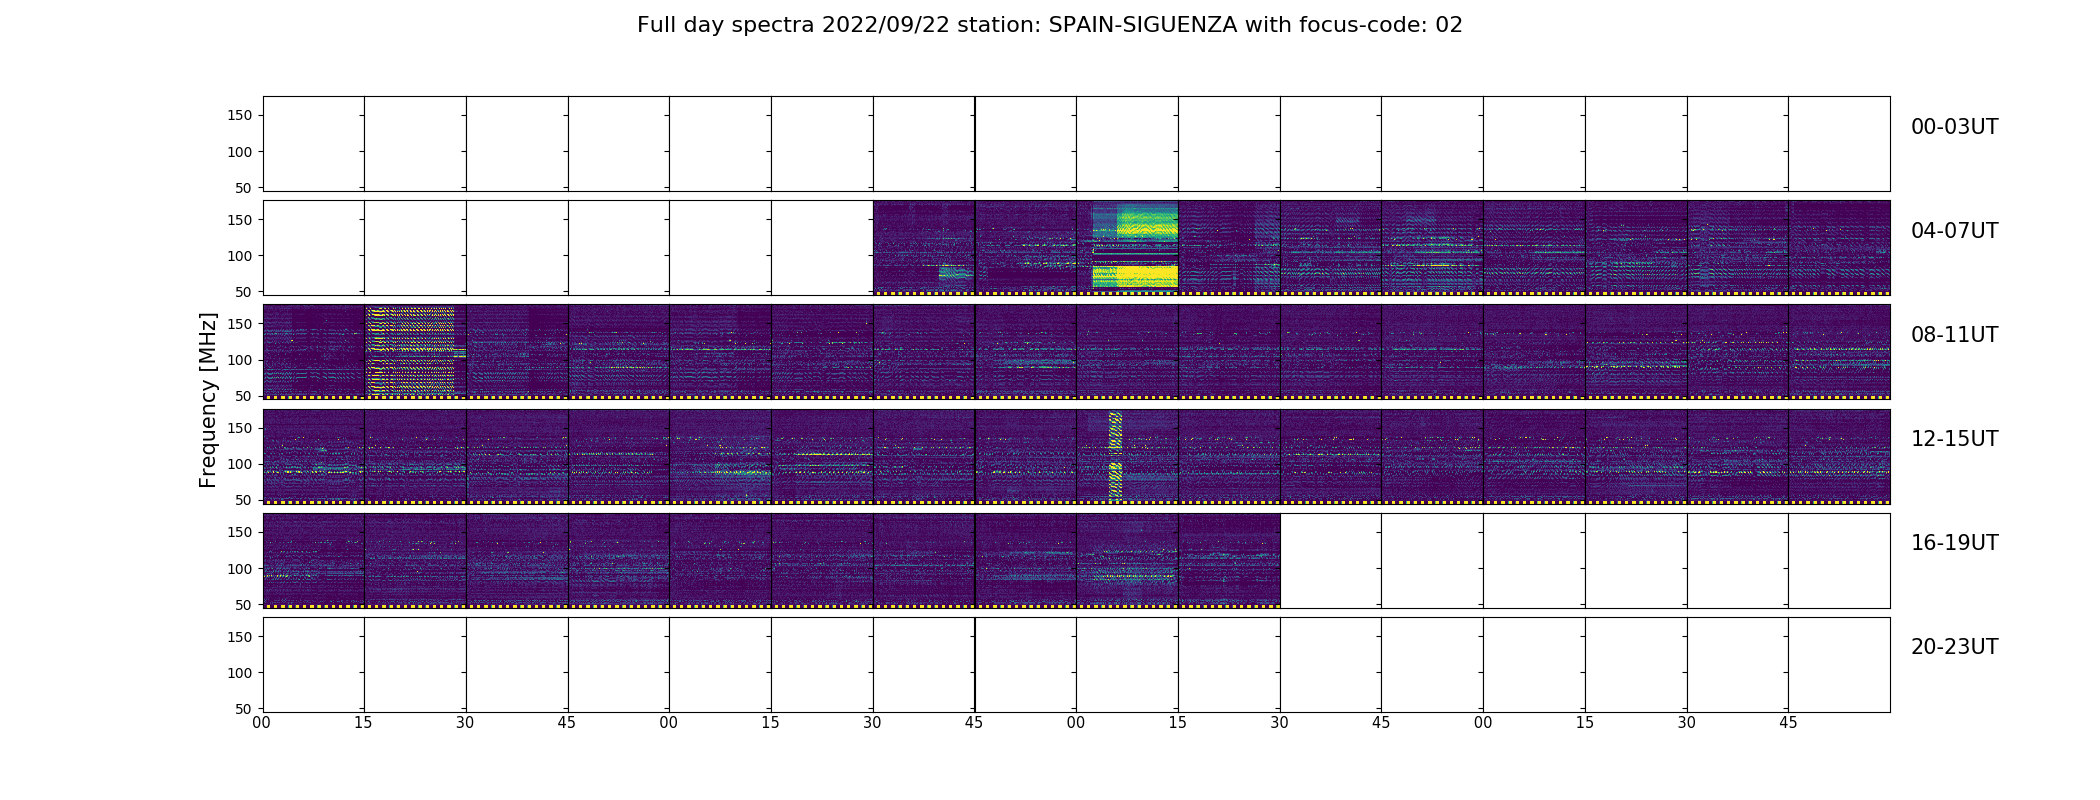Click the 100 tick of the 12-15UT row
This screenshot has height=800, width=2100.
click(240, 464)
